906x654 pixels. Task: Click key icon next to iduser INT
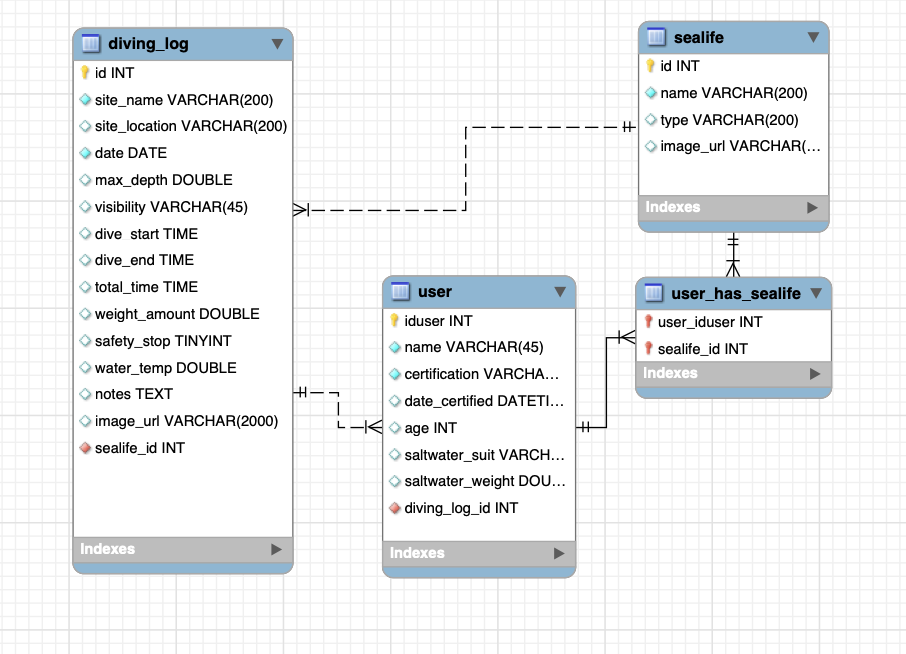click(394, 320)
